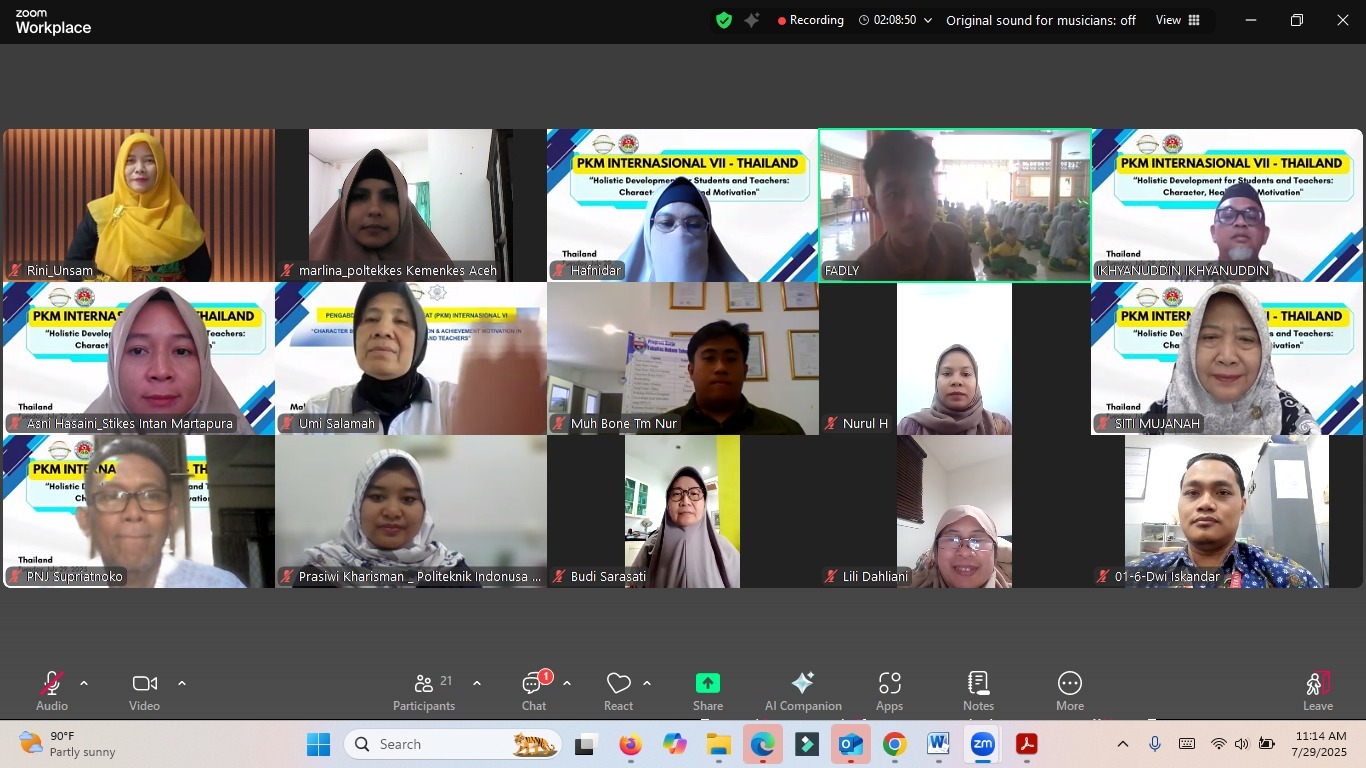Open the Notes panel
This screenshot has height=768, width=1366.
978,691
